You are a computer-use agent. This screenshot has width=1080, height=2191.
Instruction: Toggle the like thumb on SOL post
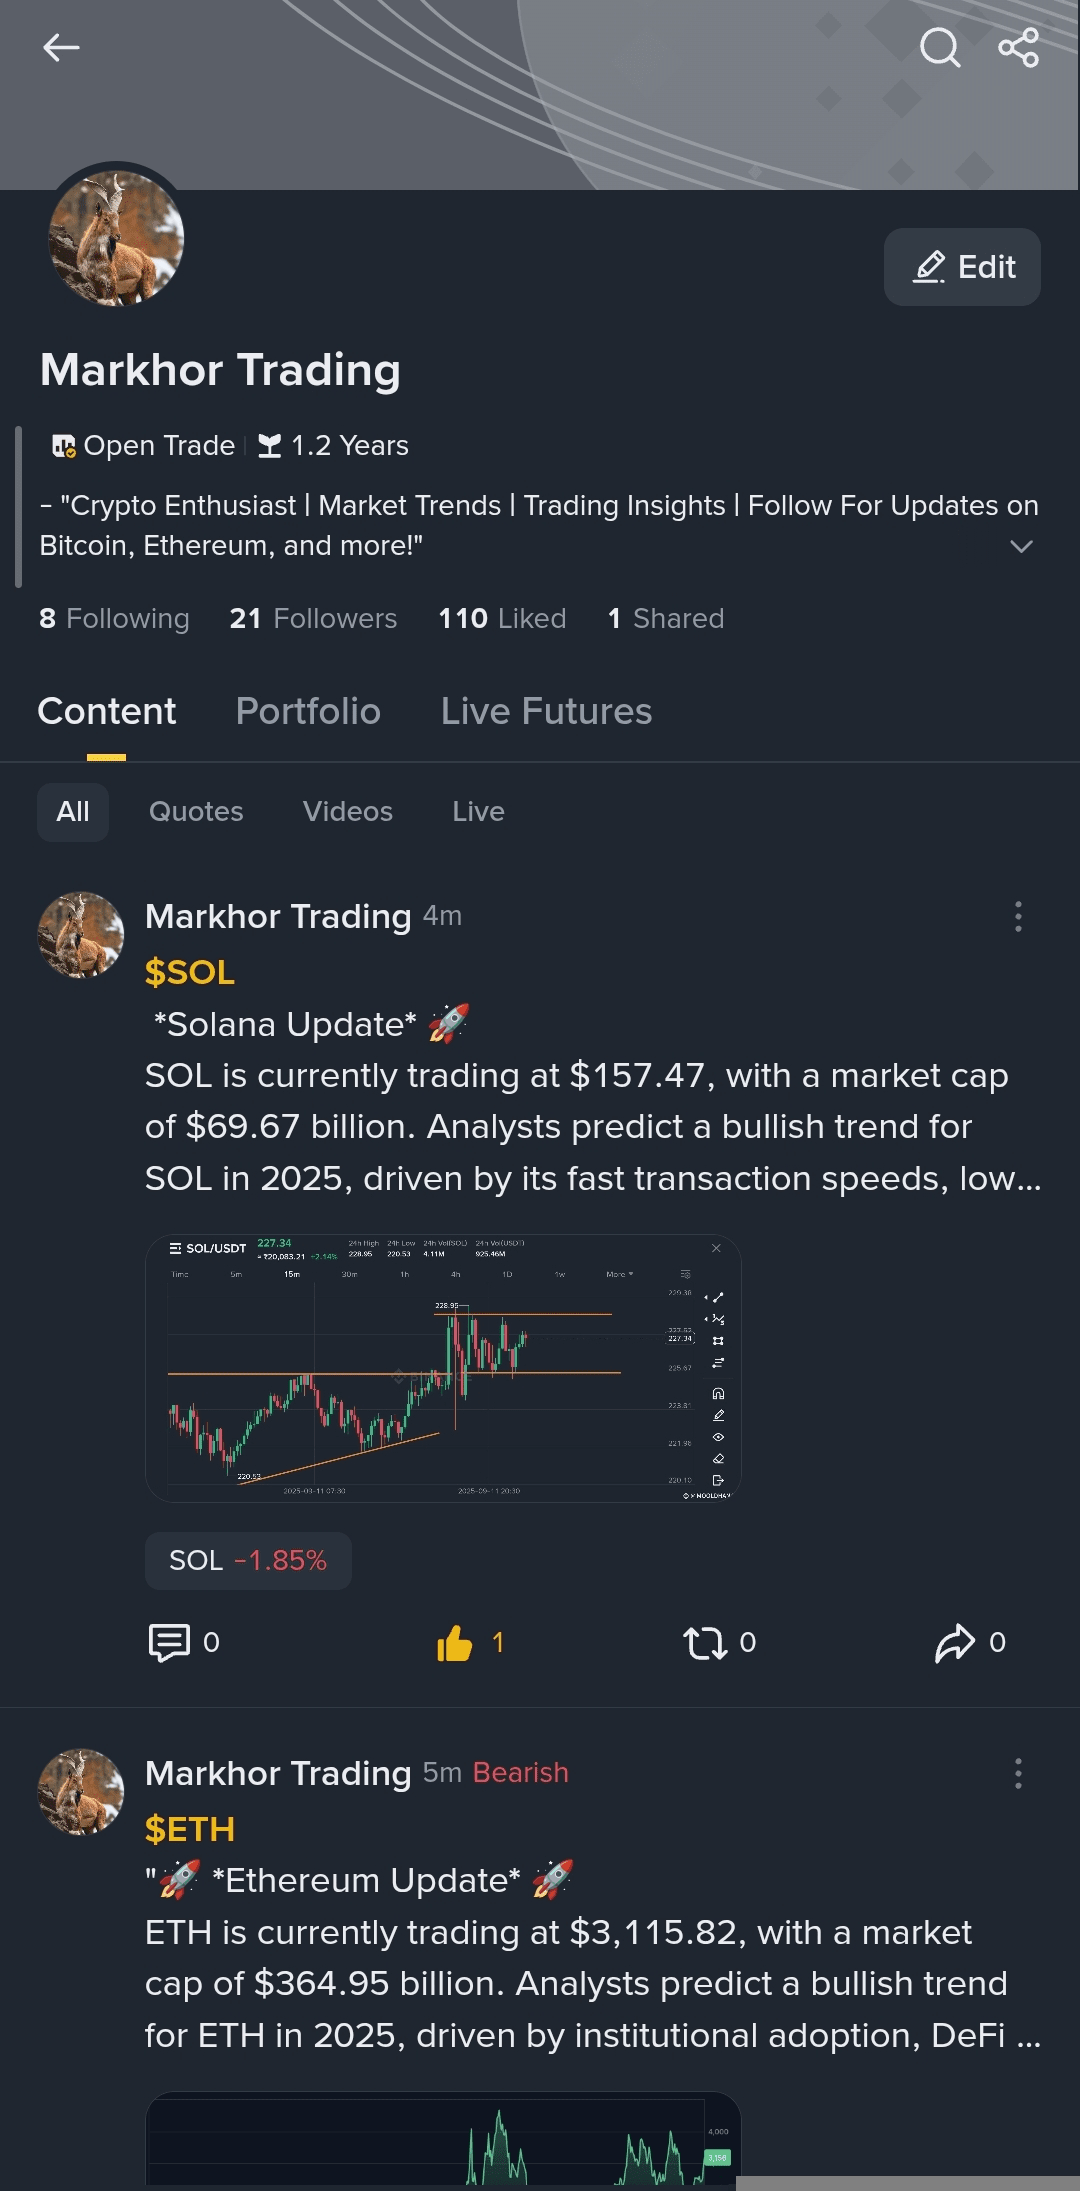tap(455, 1642)
